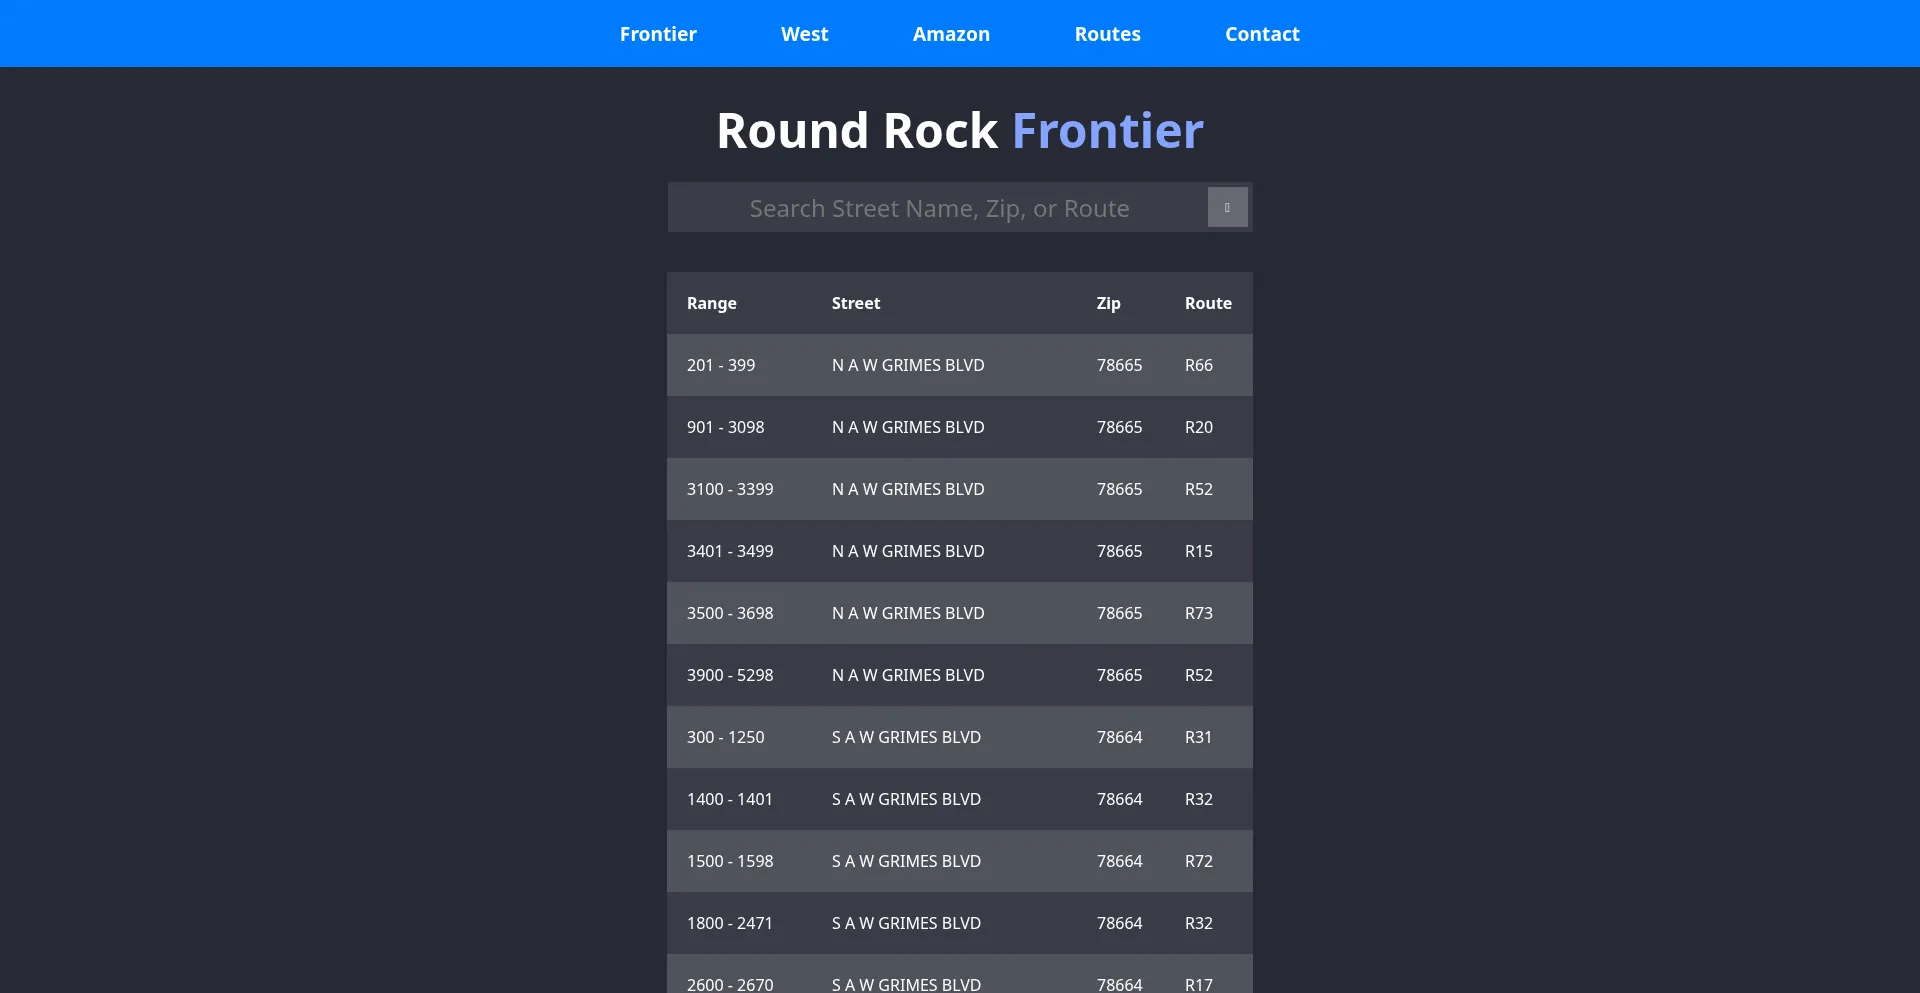Go to the West page
The image size is (1920, 993).
tap(804, 34)
